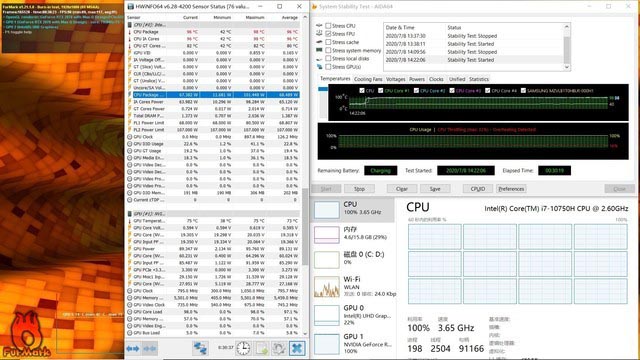
Task: Click the thermometer icon of CPU Package temperature row
Action: click(130, 32)
